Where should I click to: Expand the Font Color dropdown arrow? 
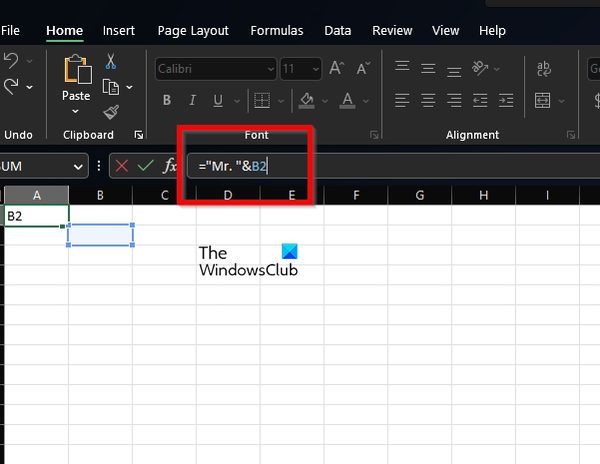(x=366, y=101)
